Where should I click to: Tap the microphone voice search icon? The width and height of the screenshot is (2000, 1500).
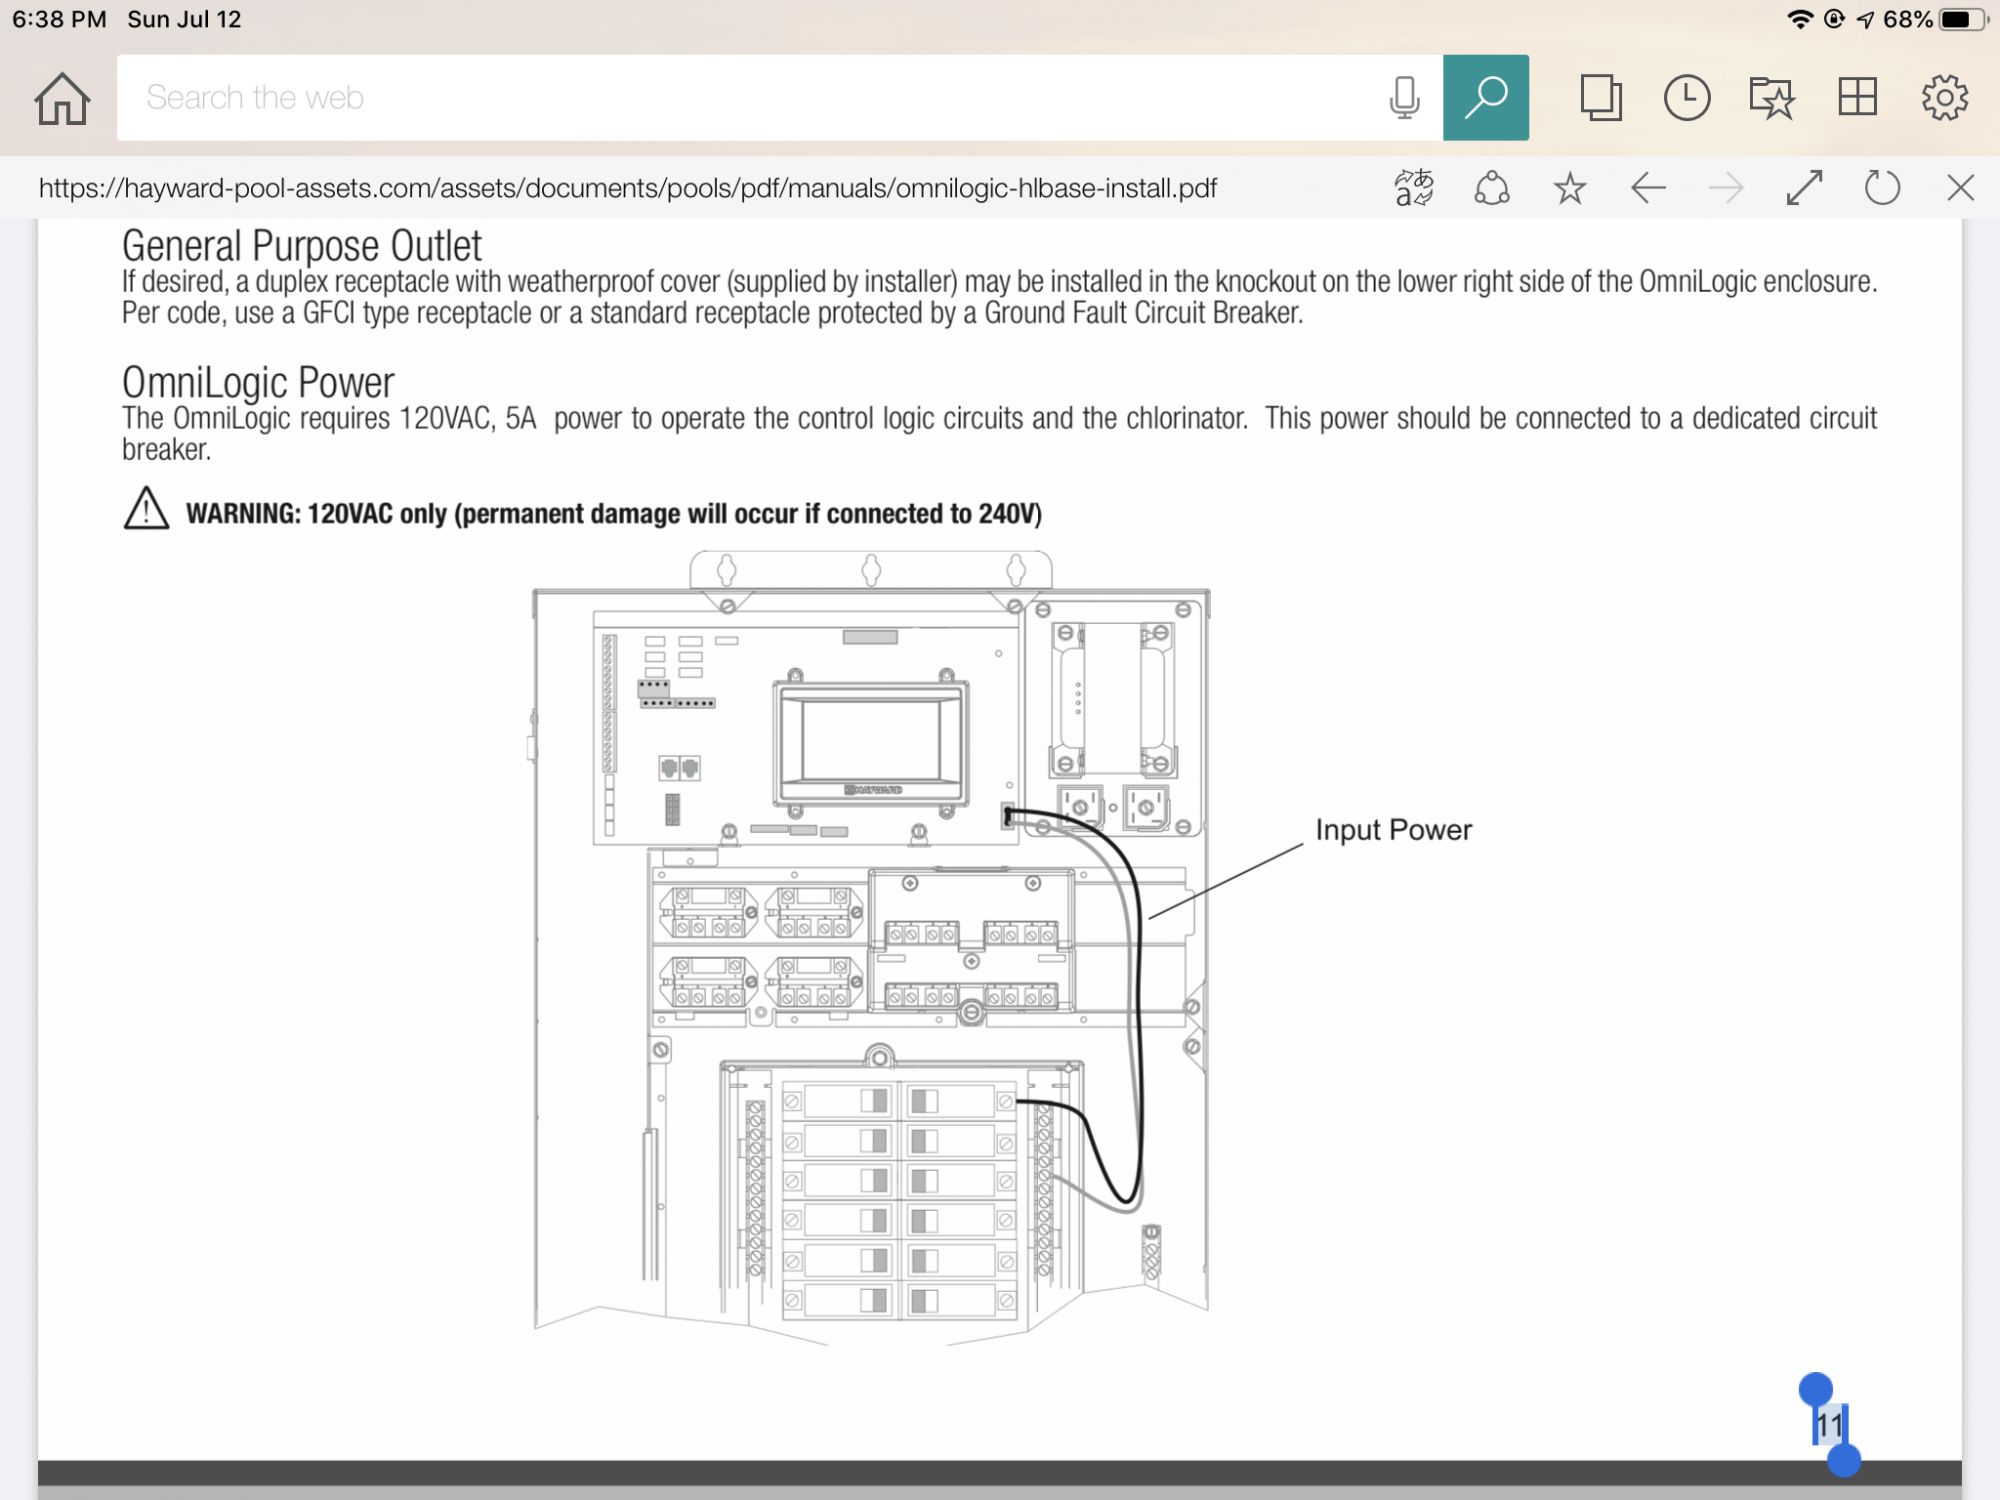1404,98
